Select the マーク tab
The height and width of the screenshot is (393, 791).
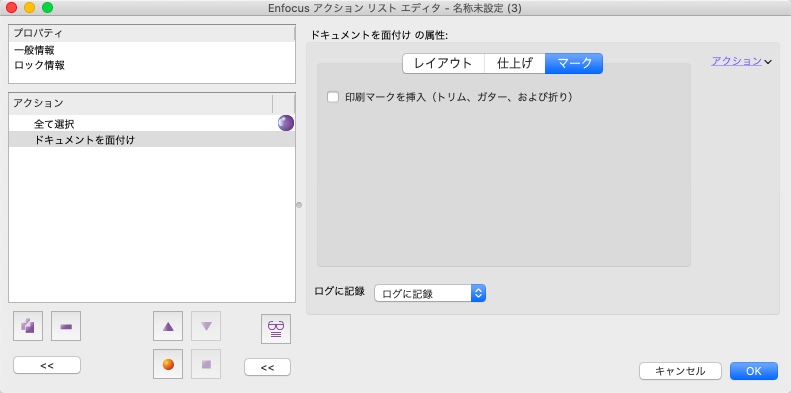[x=574, y=64]
